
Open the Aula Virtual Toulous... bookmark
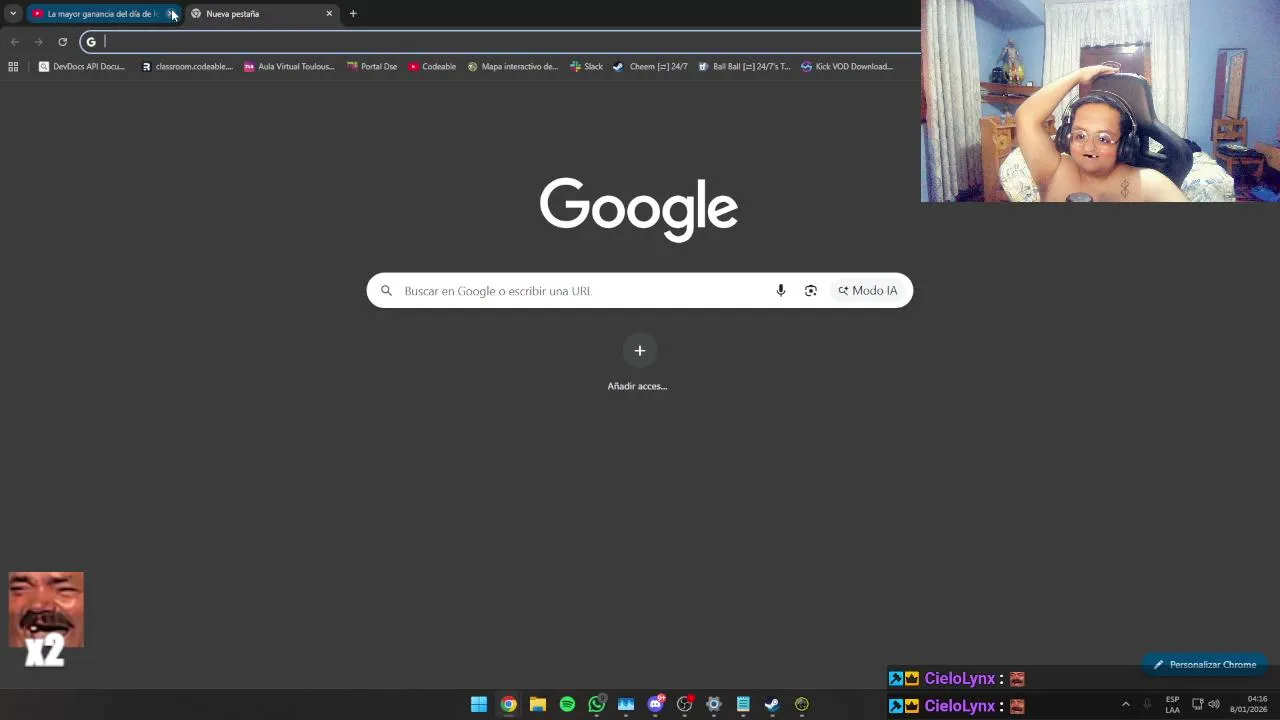pyautogui.click(x=289, y=67)
